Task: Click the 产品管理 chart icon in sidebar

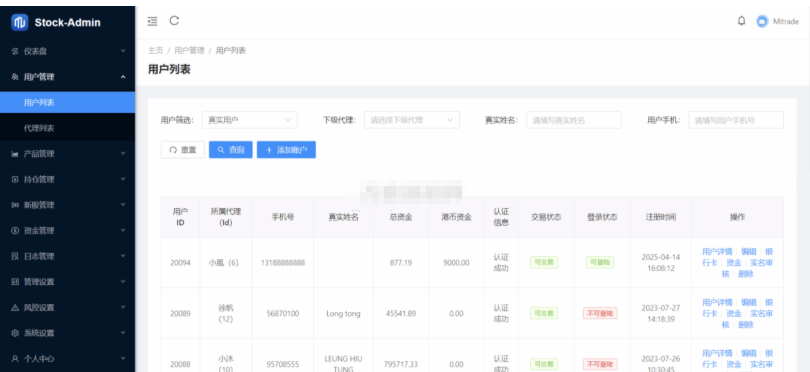Action: pos(15,154)
